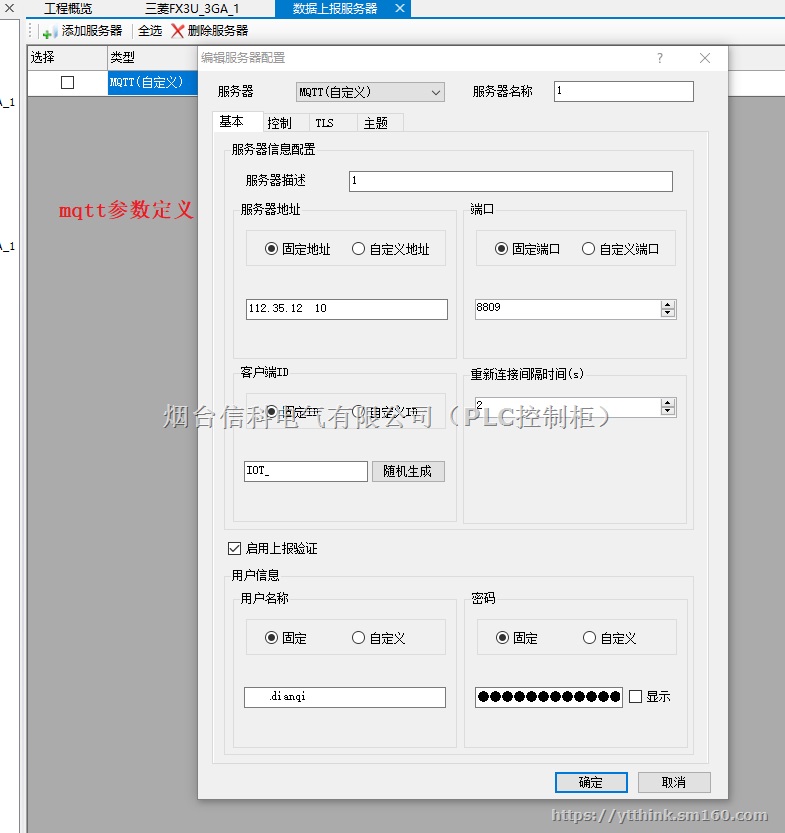Click the red X 删除服务器 icon
This screenshot has width=785, height=833.
(177, 31)
